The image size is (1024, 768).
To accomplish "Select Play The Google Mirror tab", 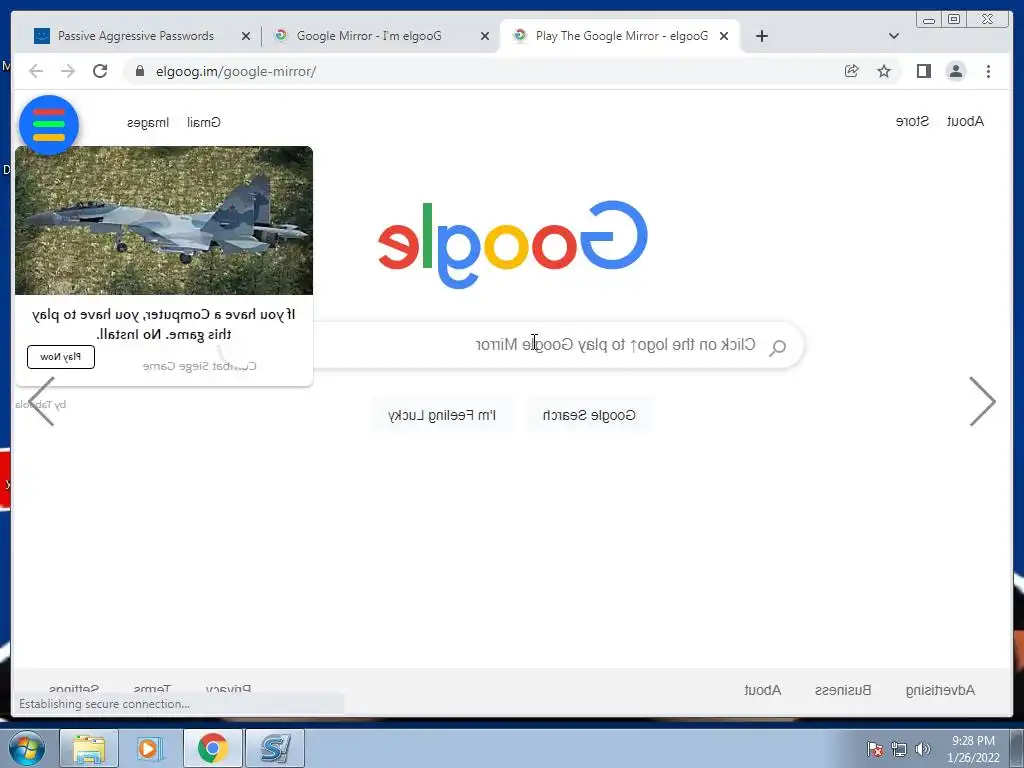I will [622, 36].
